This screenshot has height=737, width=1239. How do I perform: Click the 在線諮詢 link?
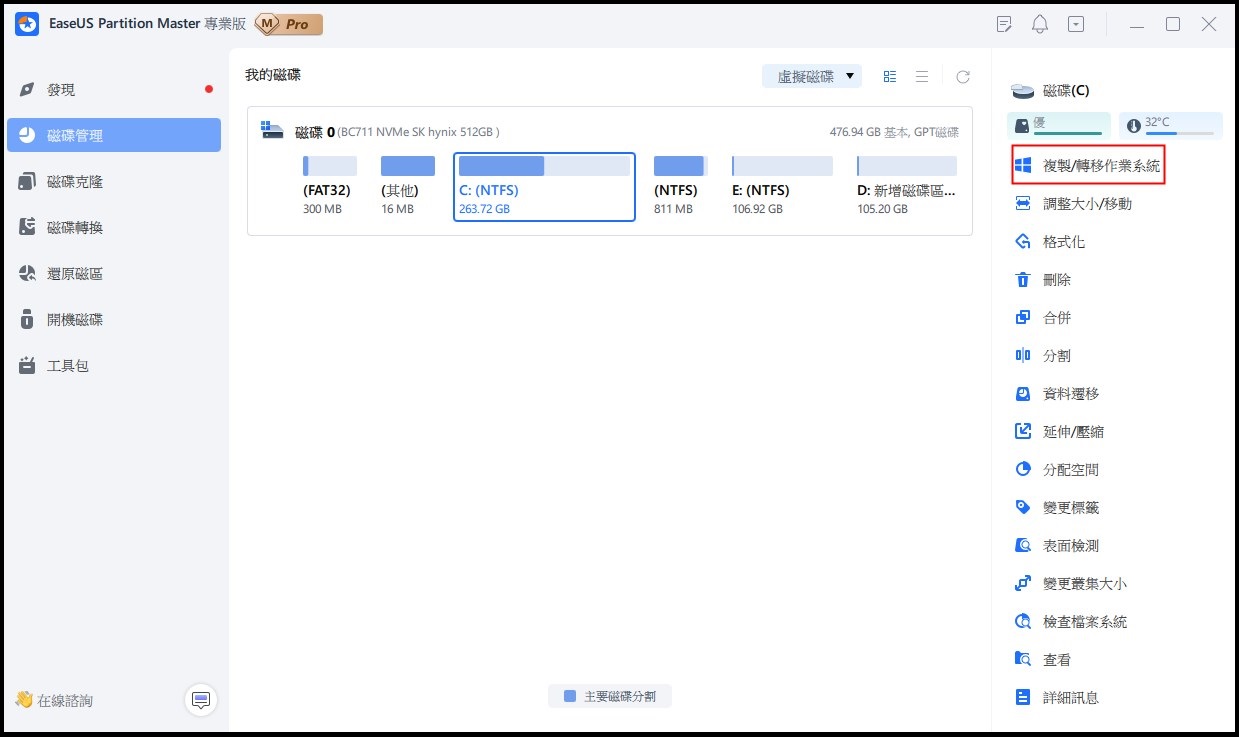[54, 701]
